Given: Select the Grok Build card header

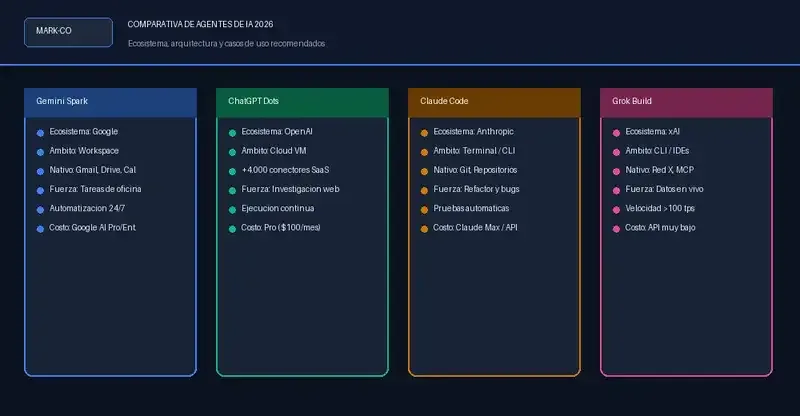Looking at the screenshot, I should coord(686,102).
